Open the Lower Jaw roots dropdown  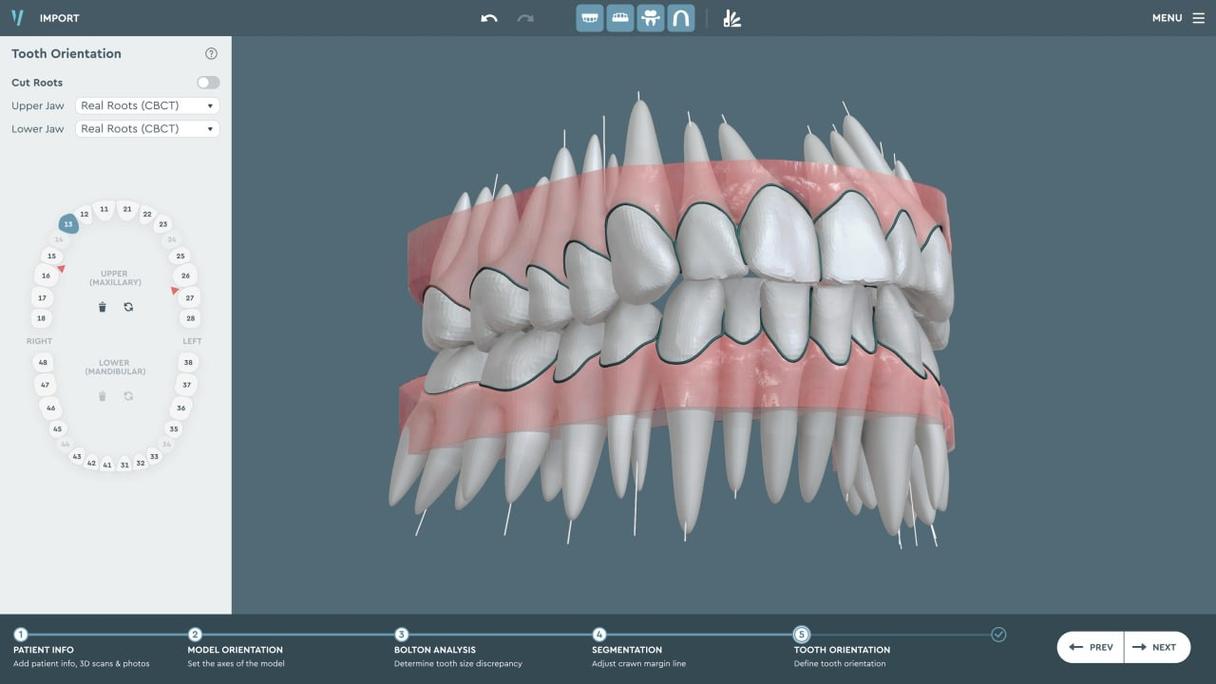[147, 129]
